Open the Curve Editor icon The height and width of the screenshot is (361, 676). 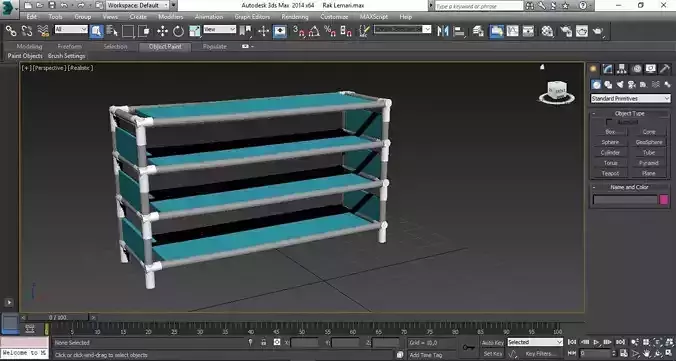(512, 31)
